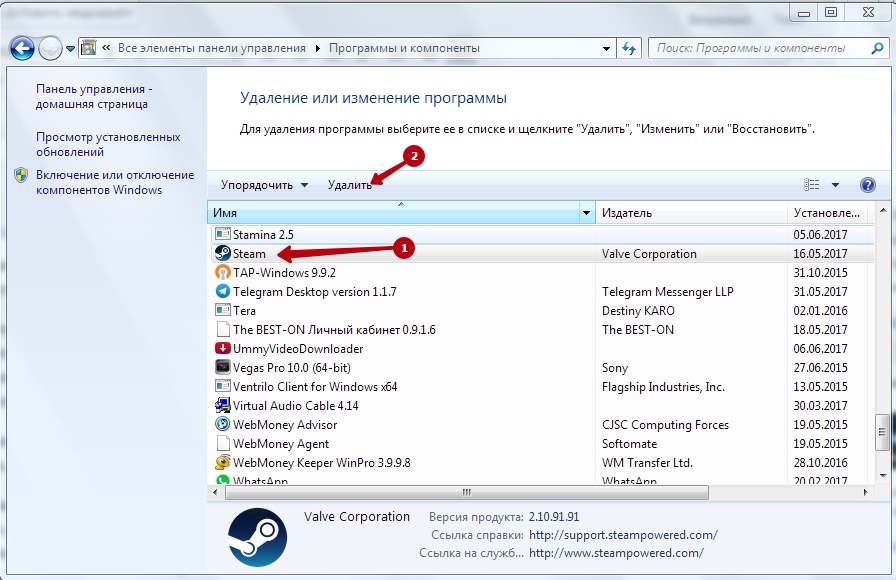This screenshot has width=896, height=580.
Task: Open 'Панель управления - домашняя страница' link
Action: tap(94, 97)
